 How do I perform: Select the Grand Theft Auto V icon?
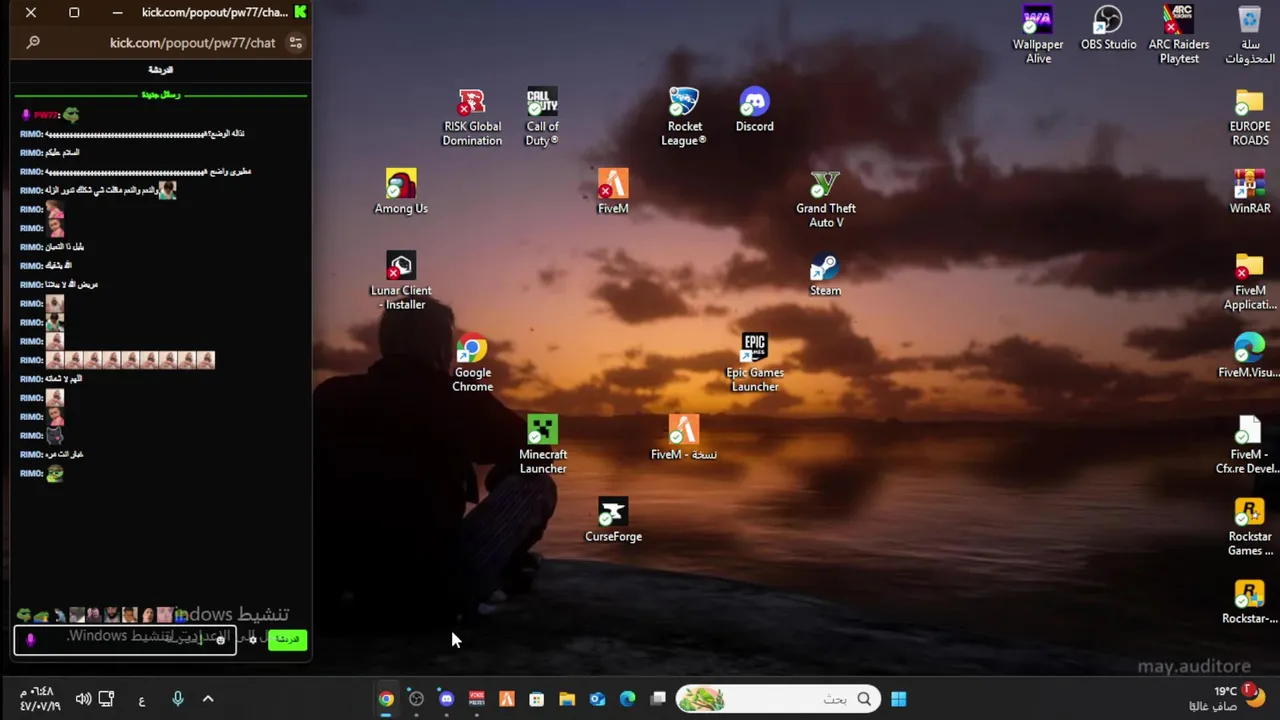point(825,199)
